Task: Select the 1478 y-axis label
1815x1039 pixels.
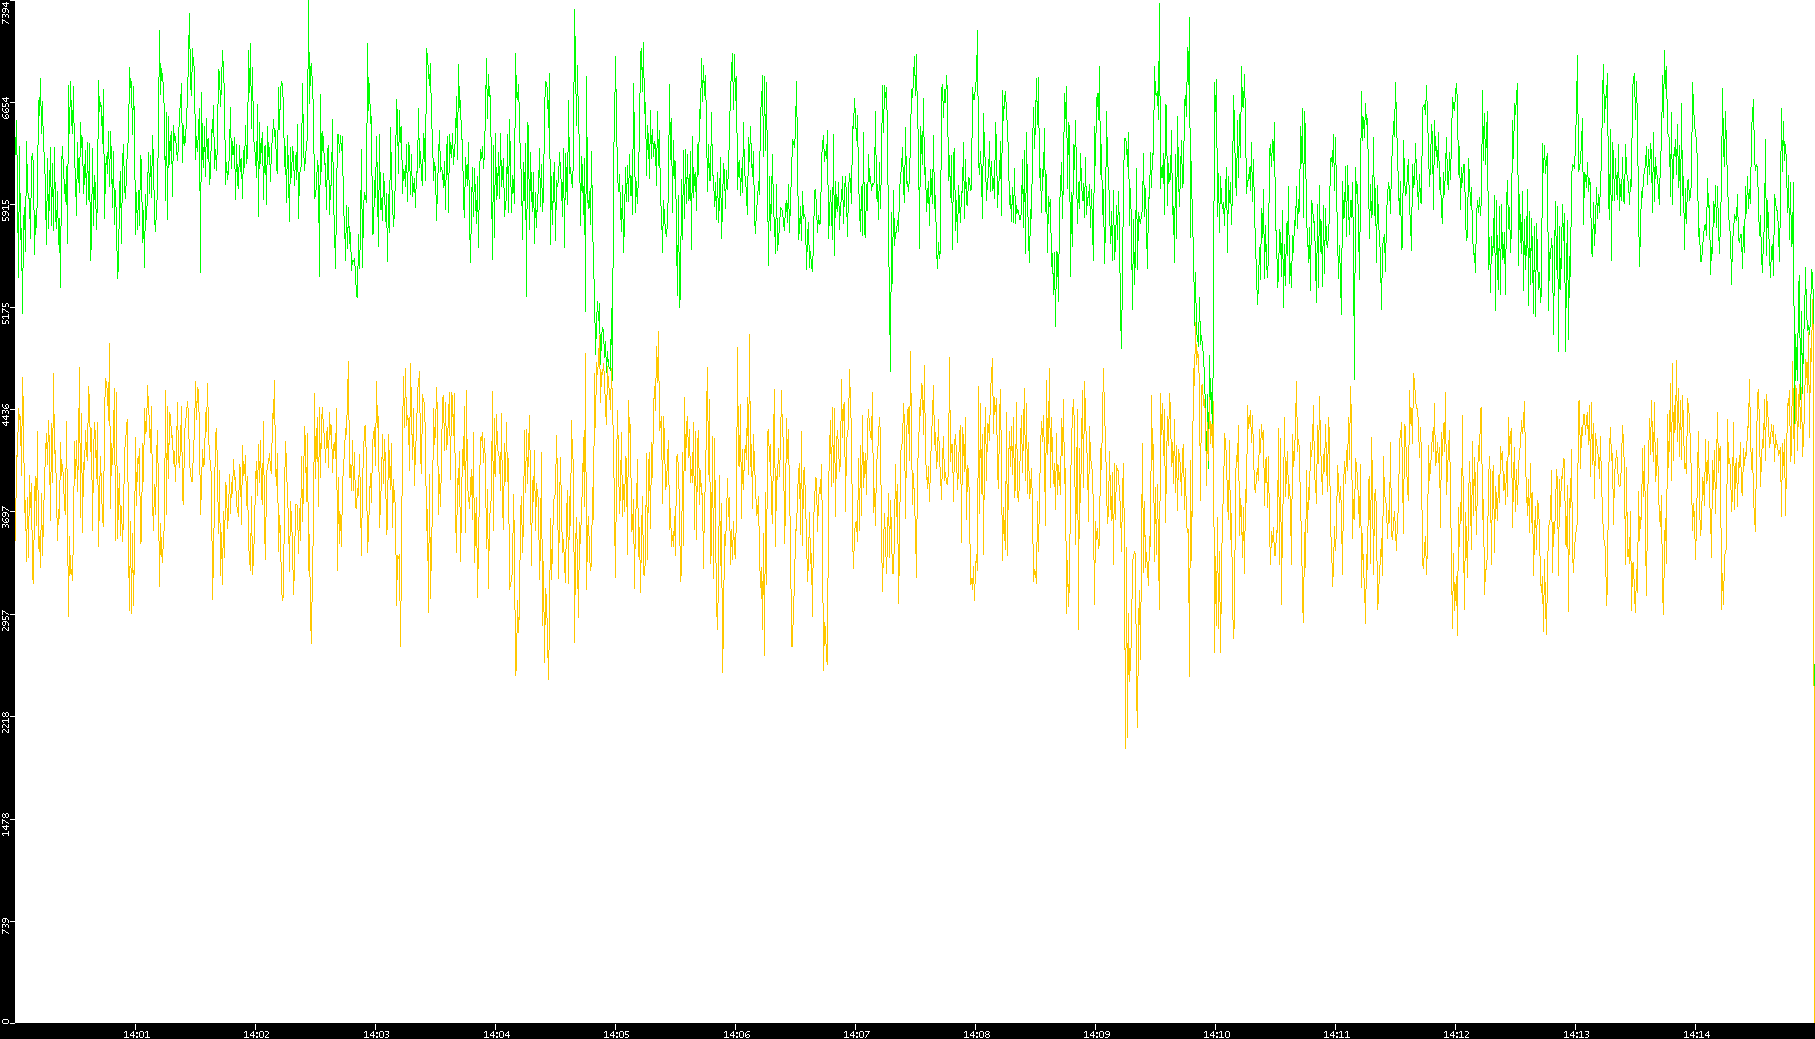Action: 7,824
